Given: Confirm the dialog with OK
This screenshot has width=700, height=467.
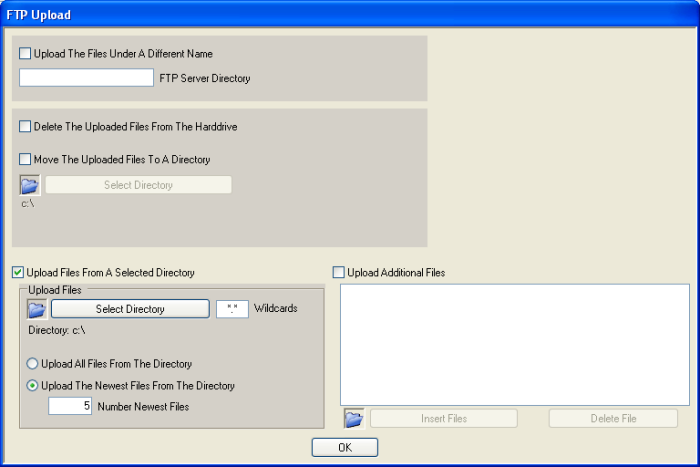Looking at the screenshot, I should click(344, 447).
